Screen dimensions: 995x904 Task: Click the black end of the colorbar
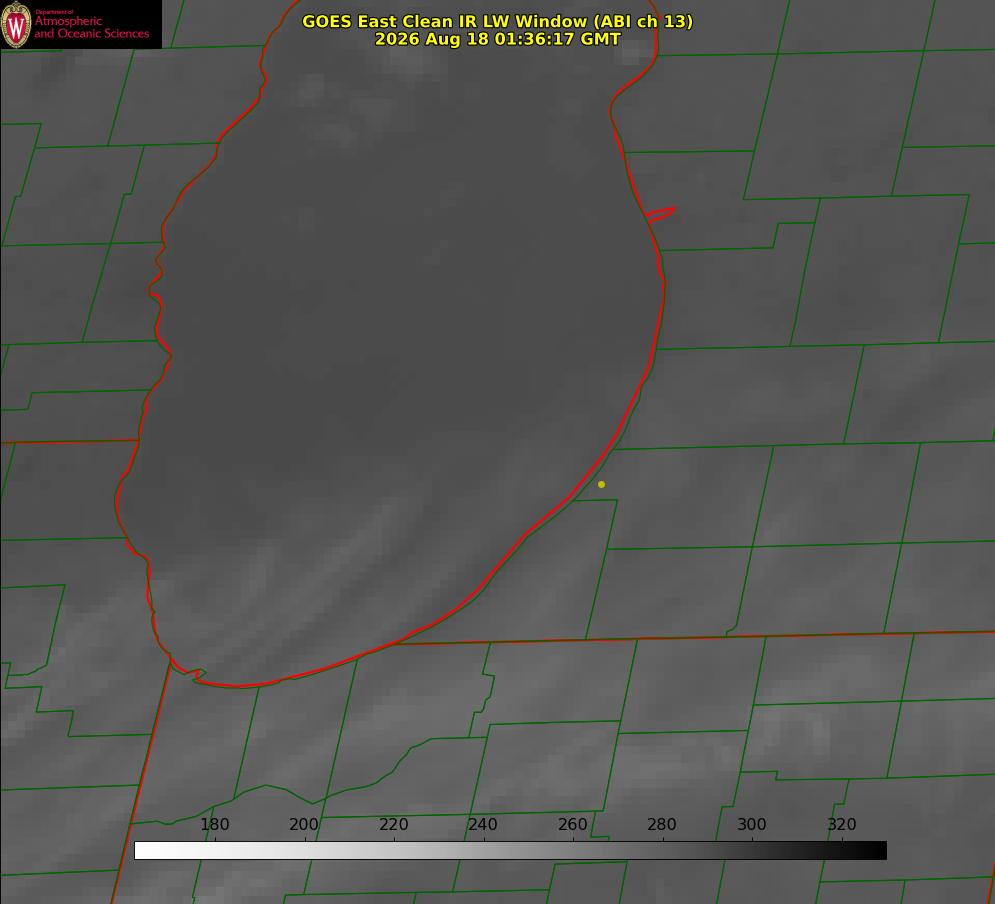879,851
